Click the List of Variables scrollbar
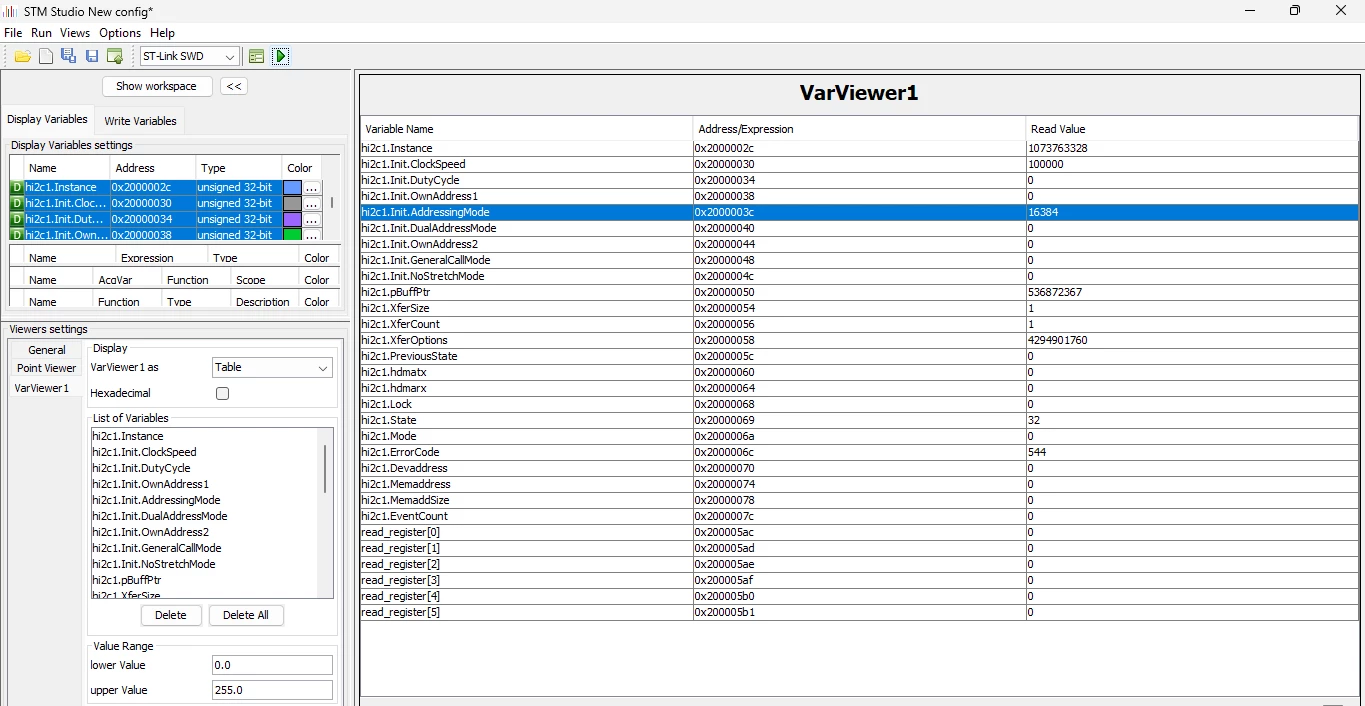Viewport: 1365px width, 706px height. (x=325, y=468)
